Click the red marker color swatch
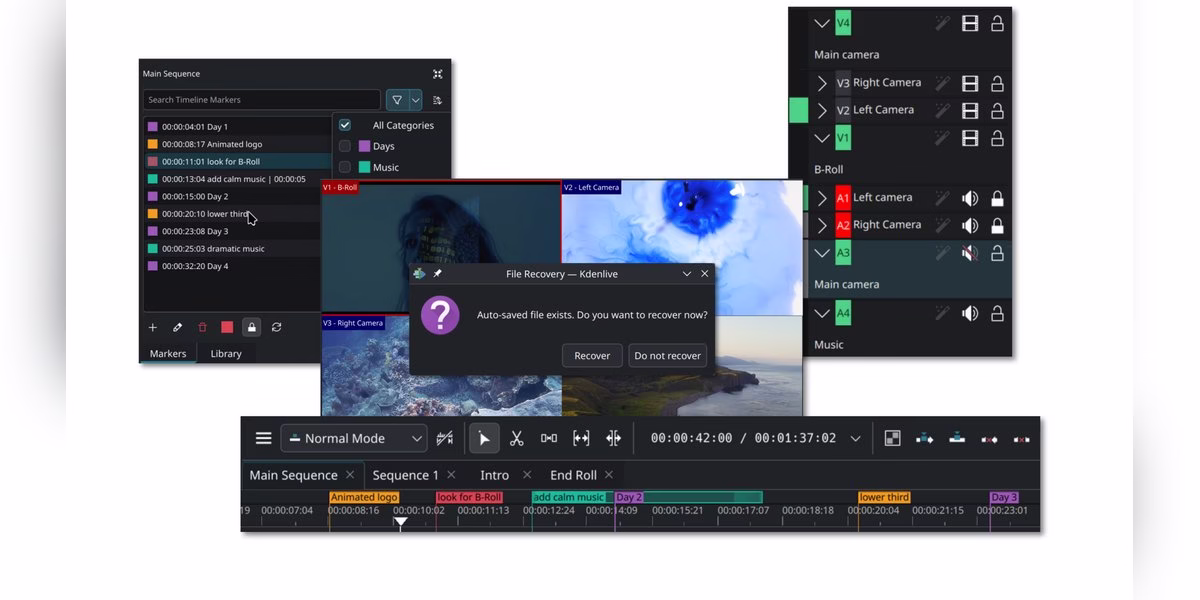 pyautogui.click(x=227, y=327)
